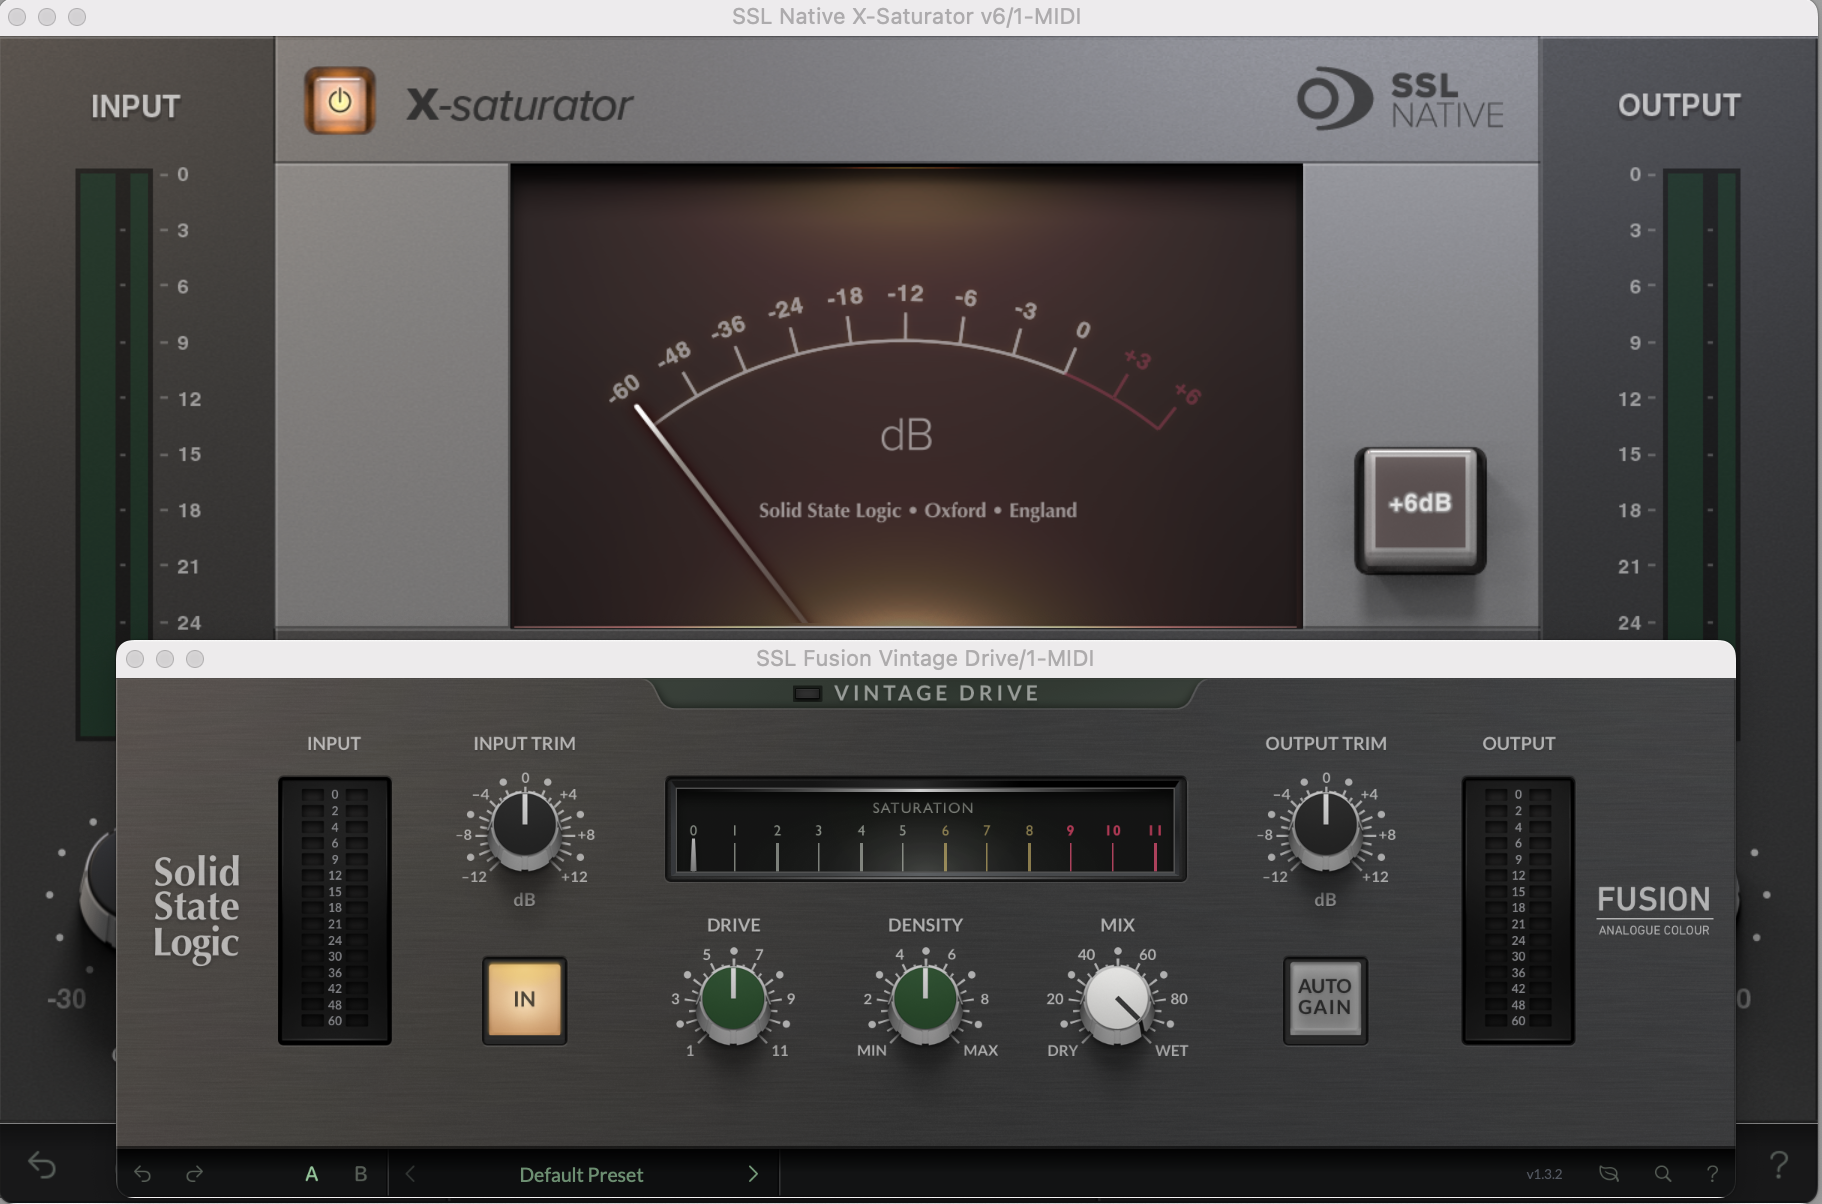
Task: Click the previous preset chevron
Action: click(x=409, y=1174)
